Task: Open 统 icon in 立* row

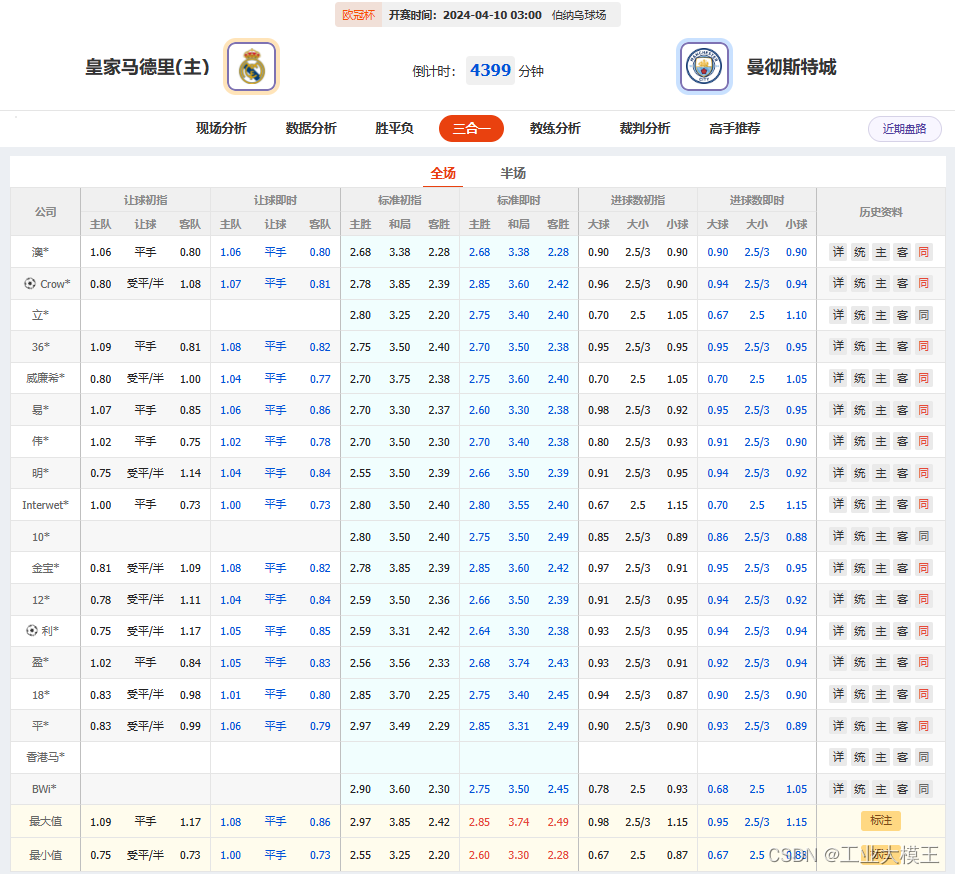Action: (860, 315)
